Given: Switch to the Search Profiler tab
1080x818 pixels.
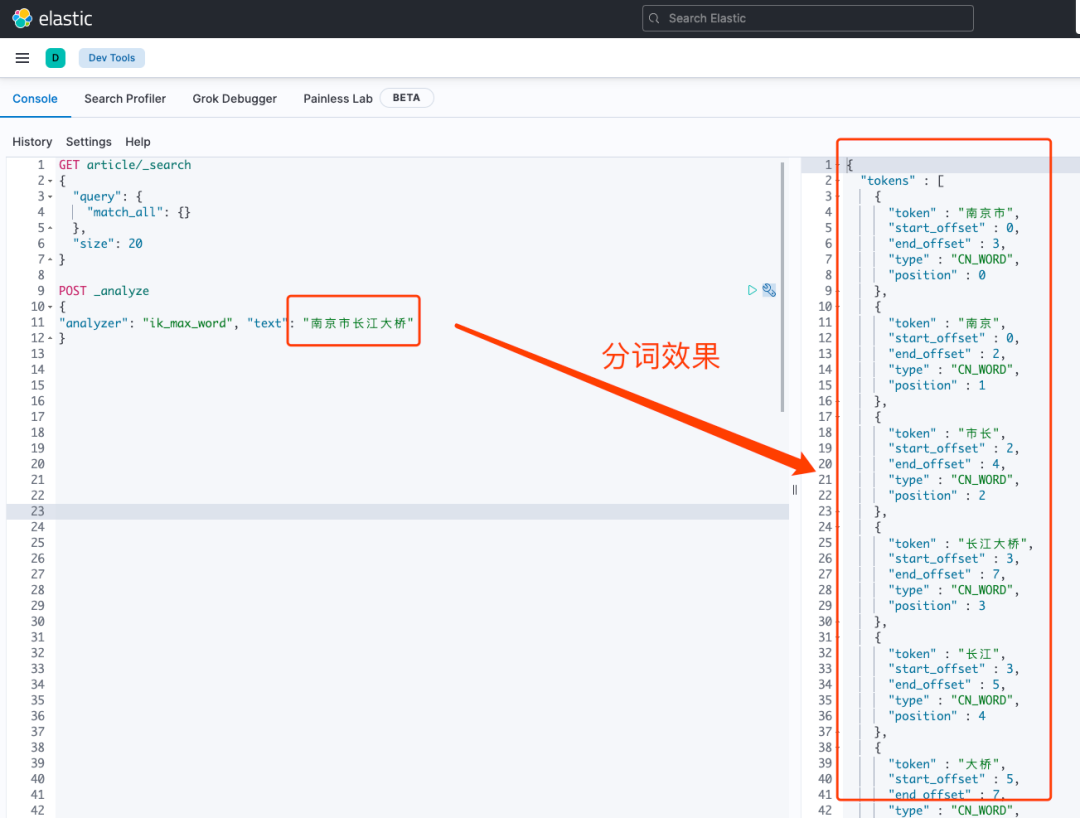Looking at the screenshot, I should coord(125,99).
